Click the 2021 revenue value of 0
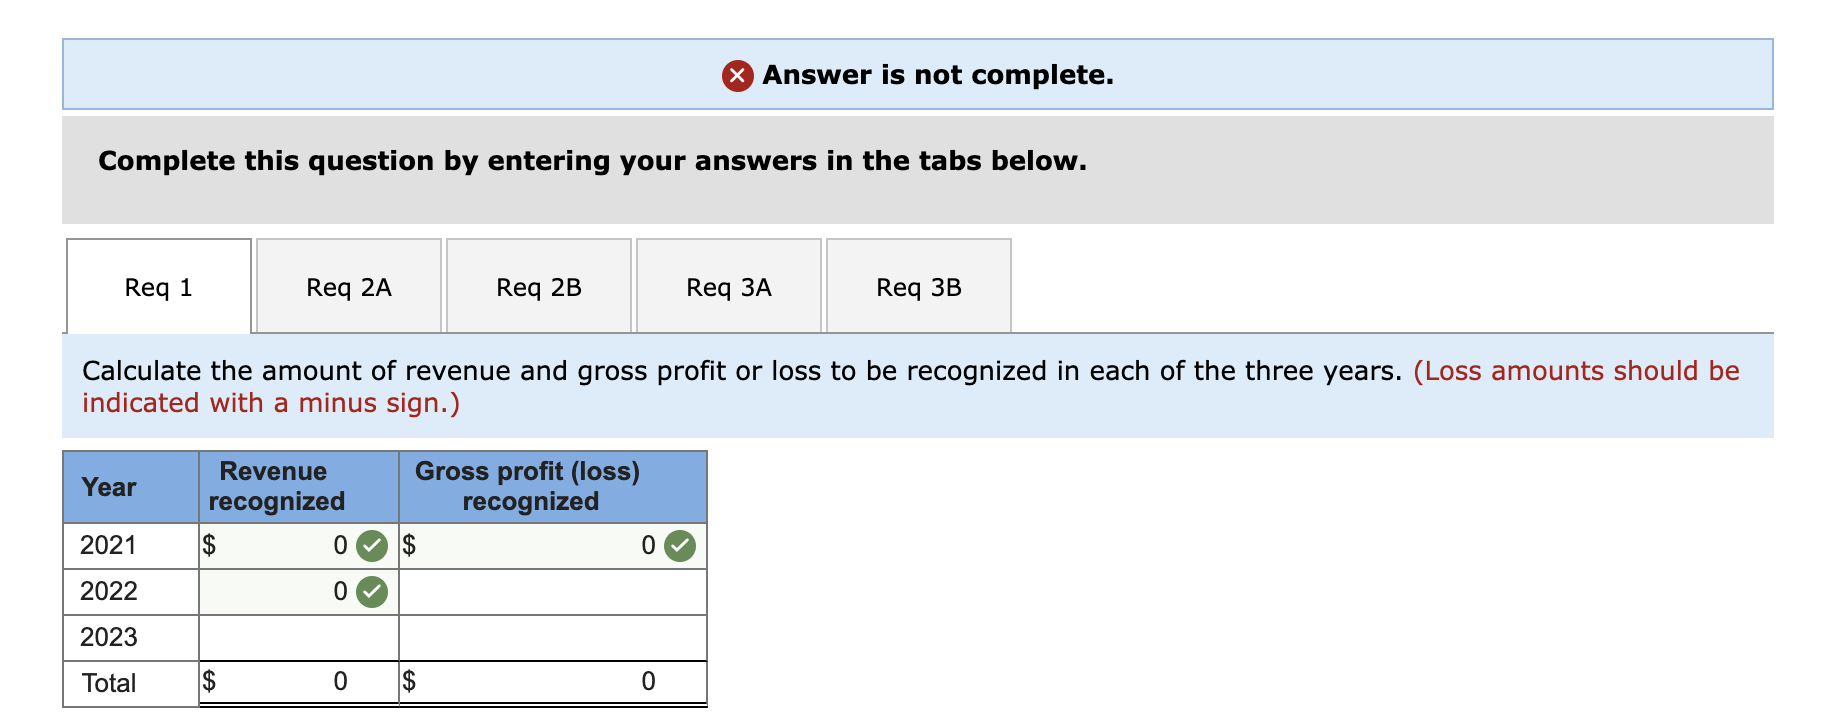1844x728 pixels. (x=338, y=545)
